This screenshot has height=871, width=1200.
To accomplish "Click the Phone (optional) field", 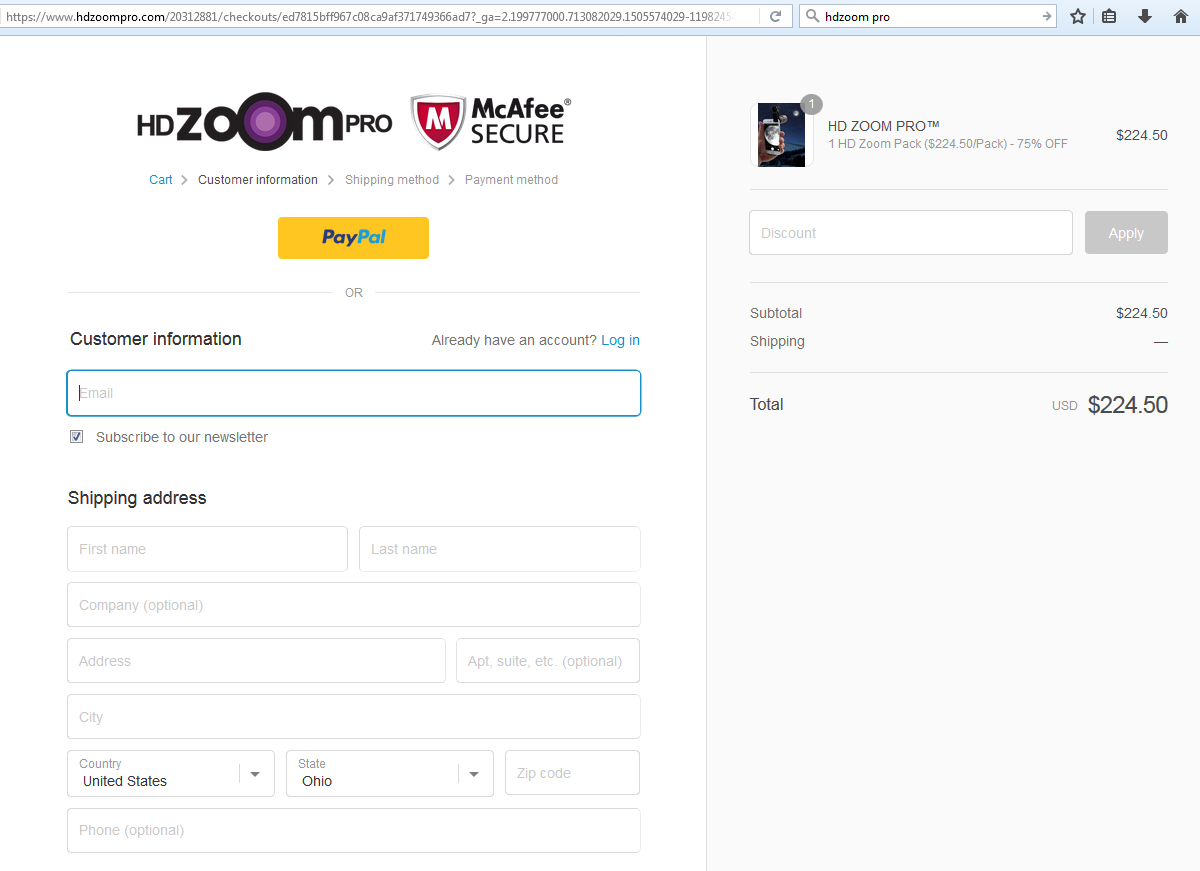I will coord(354,830).
